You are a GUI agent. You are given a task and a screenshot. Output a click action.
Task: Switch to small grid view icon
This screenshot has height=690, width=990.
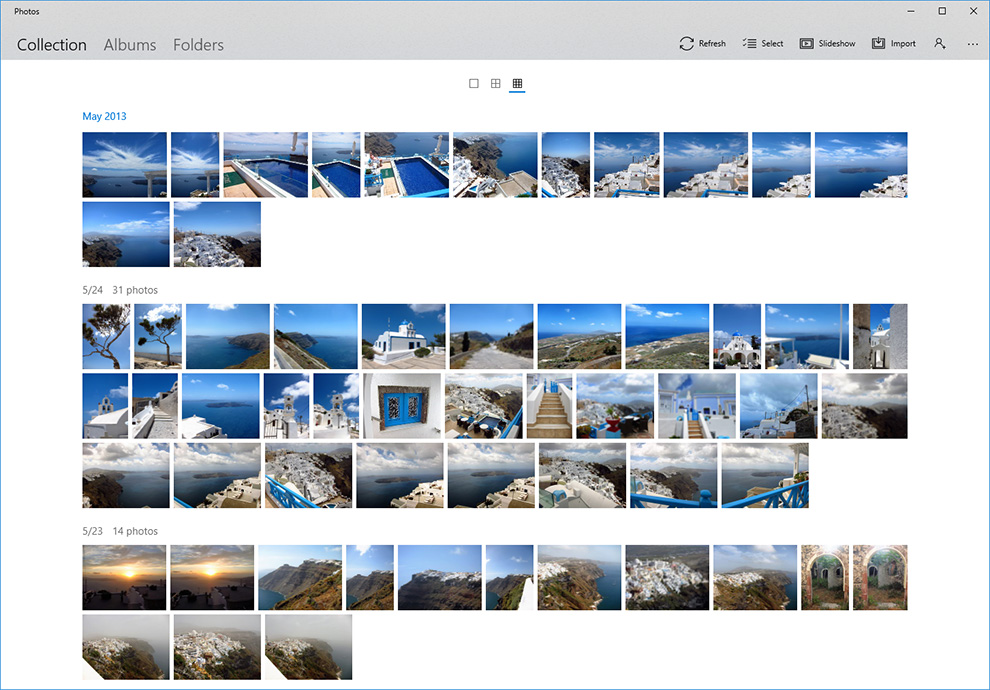click(517, 83)
